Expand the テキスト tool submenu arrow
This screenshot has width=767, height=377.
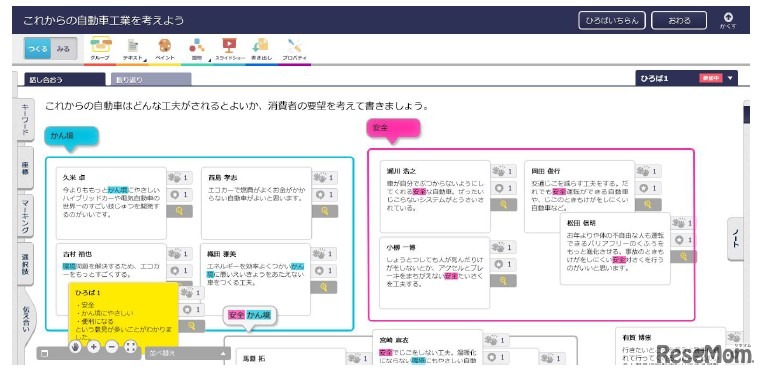[x=146, y=60]
